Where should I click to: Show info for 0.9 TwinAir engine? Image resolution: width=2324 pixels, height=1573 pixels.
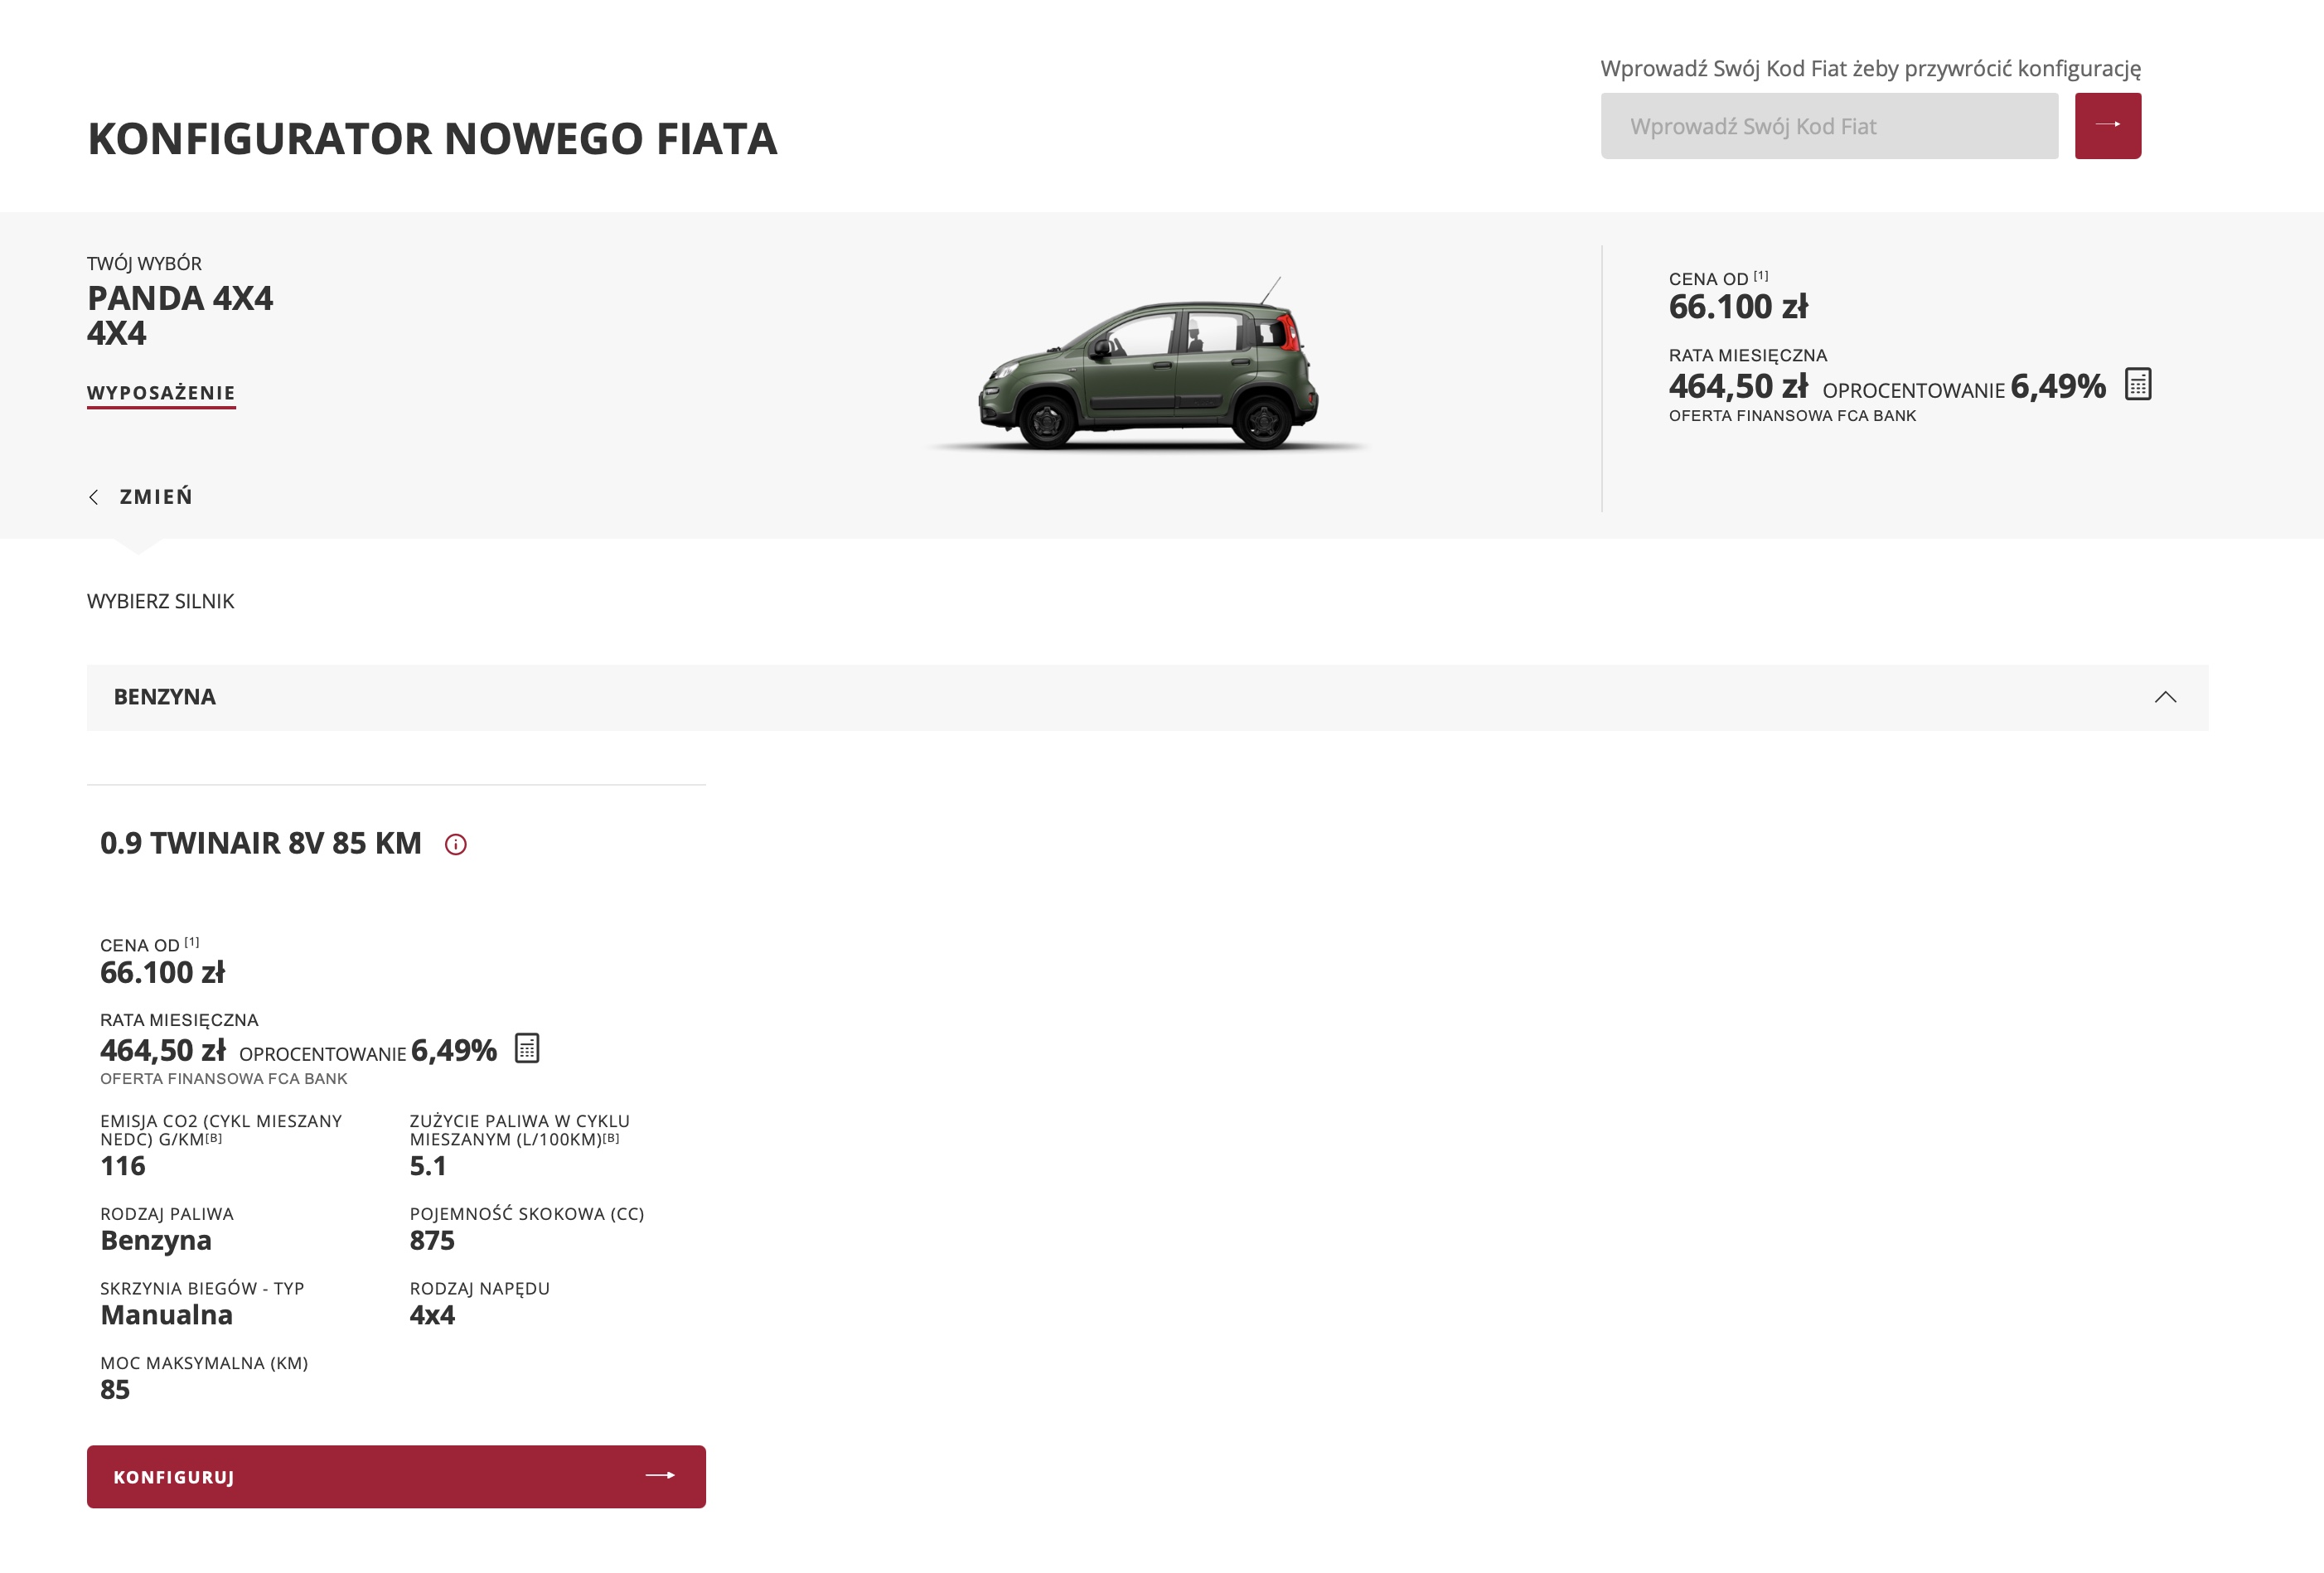[455, 844]
